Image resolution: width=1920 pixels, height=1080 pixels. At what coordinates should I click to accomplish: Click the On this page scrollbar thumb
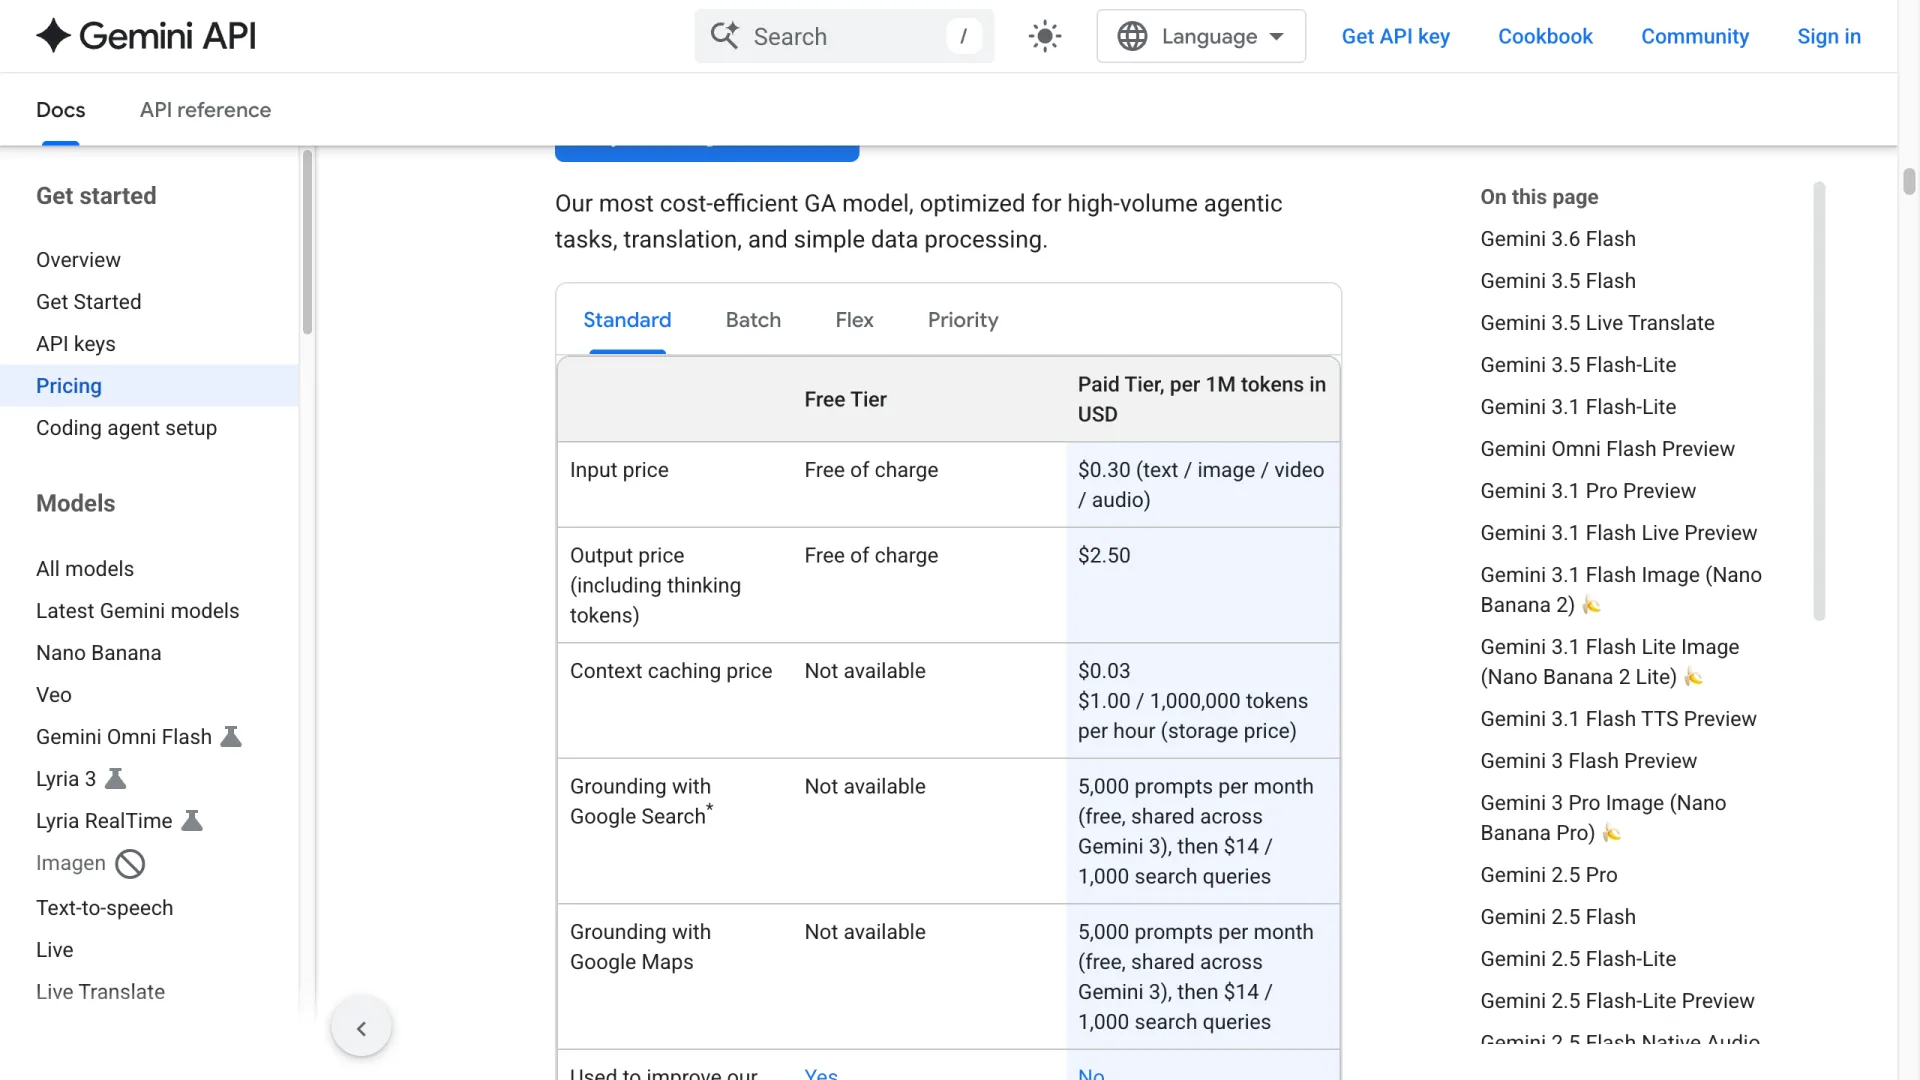(1819, 401)
